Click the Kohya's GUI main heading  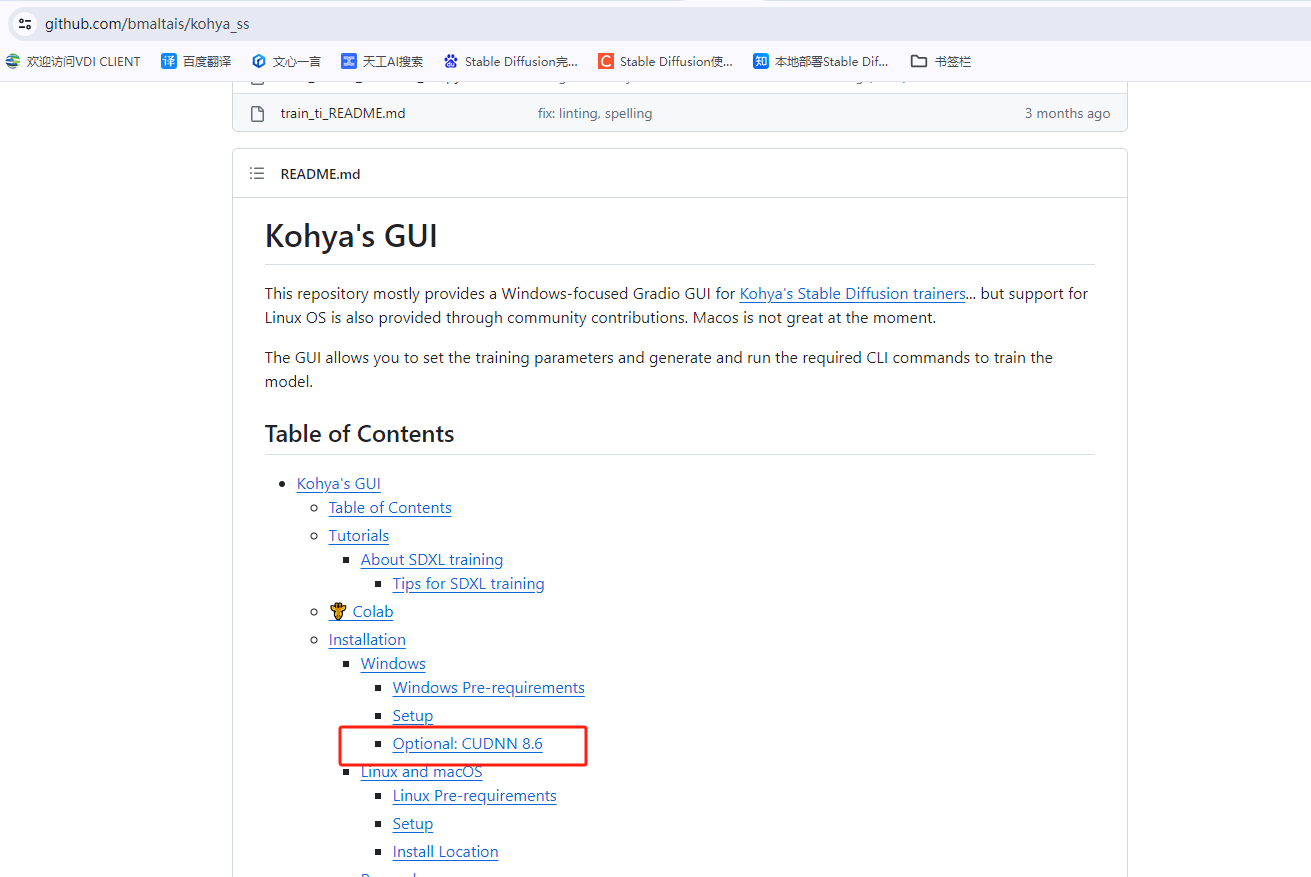(x=351, y=236)
